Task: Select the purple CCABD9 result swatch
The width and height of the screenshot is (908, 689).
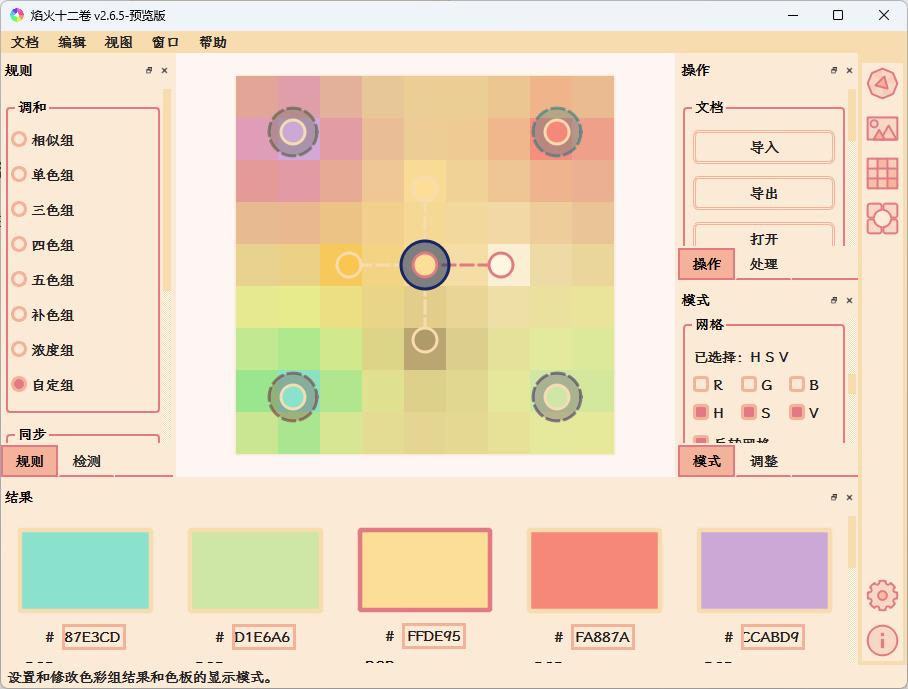Action: (764, 570)
